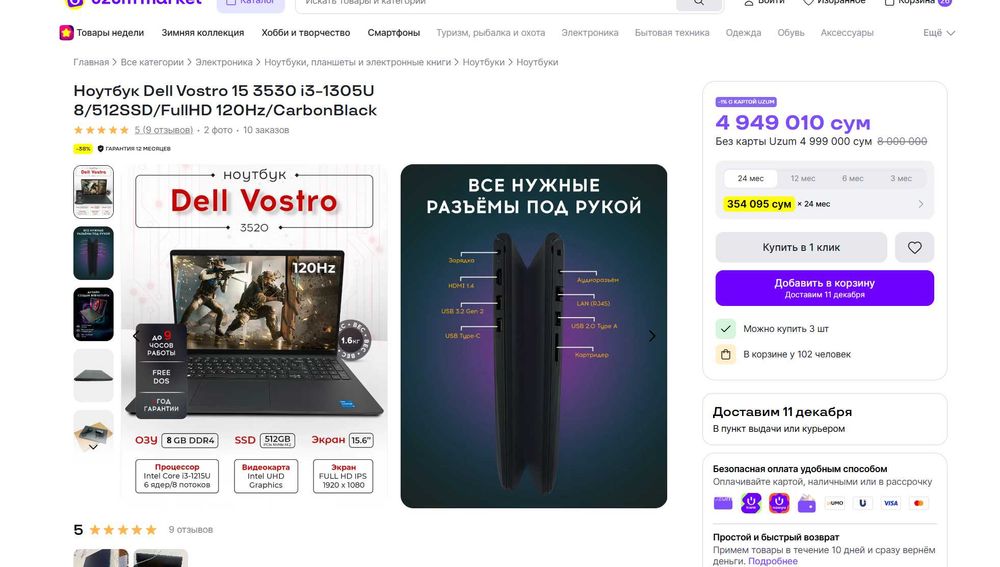Screen dimensions: 1000x567
Task: Expand installment details chevron
Action: click(x=921, y=204)
